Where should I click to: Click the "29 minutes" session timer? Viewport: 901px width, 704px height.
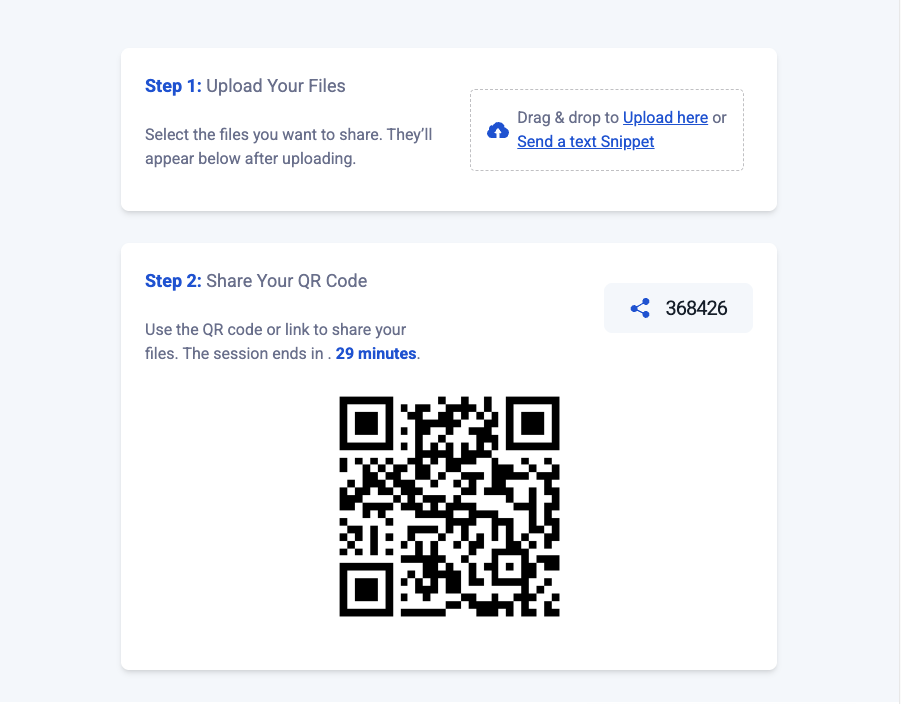point(376,354)
